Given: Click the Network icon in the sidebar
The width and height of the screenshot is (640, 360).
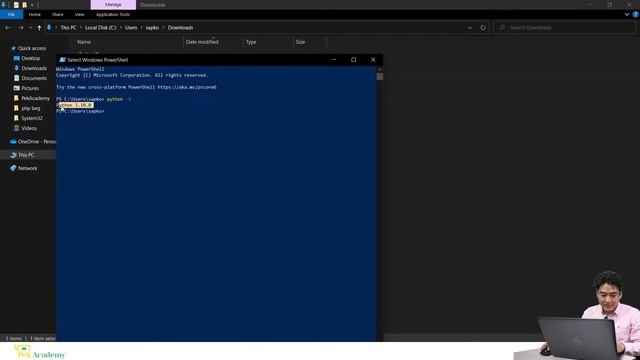Looking at the screenshot, I should 13,168.
